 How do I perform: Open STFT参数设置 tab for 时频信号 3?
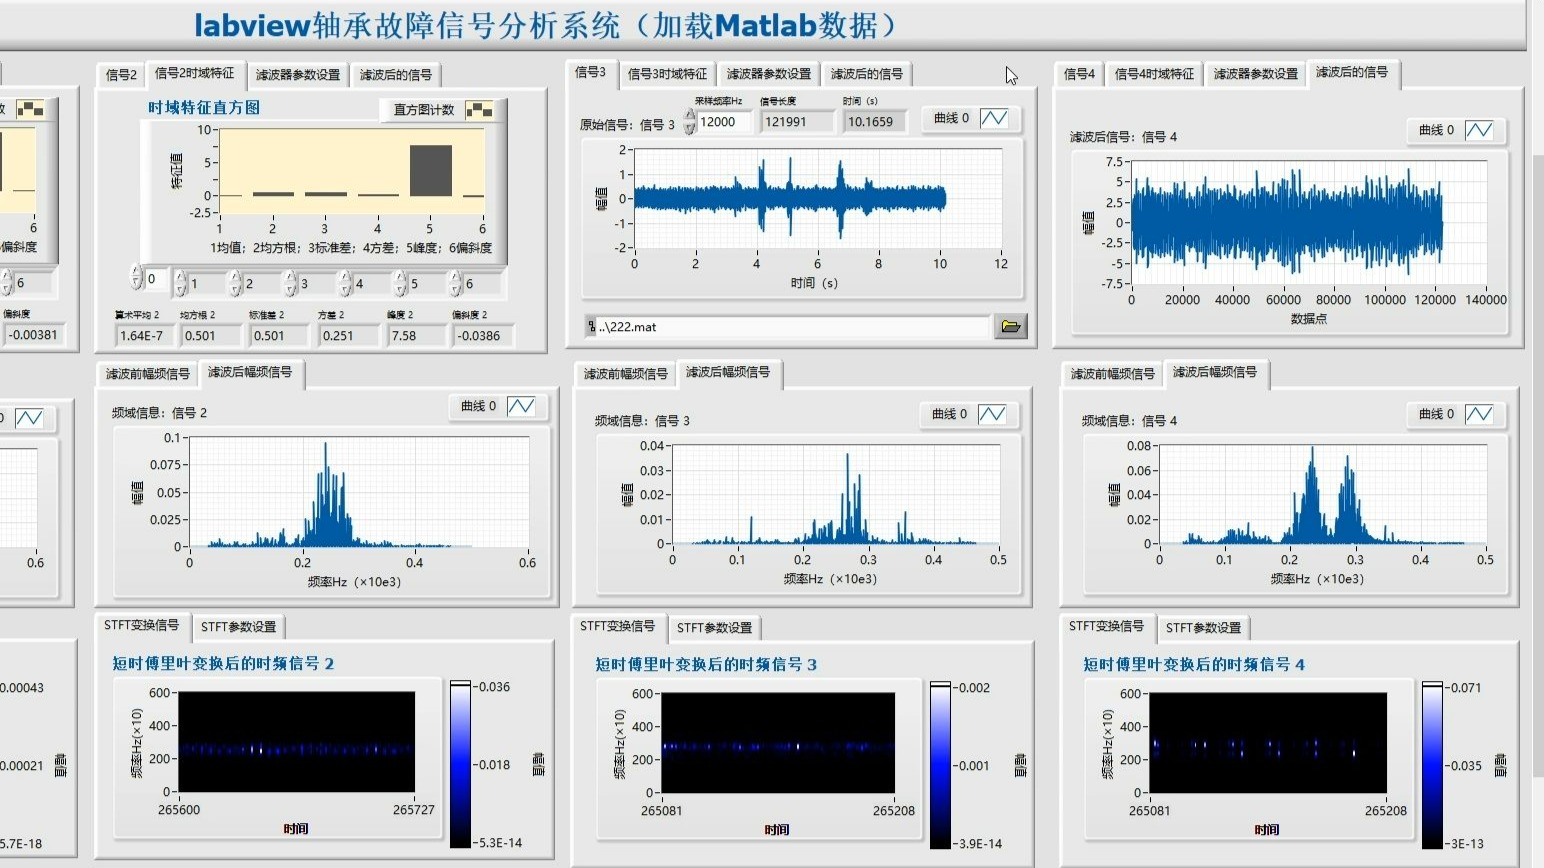point(714,628)
